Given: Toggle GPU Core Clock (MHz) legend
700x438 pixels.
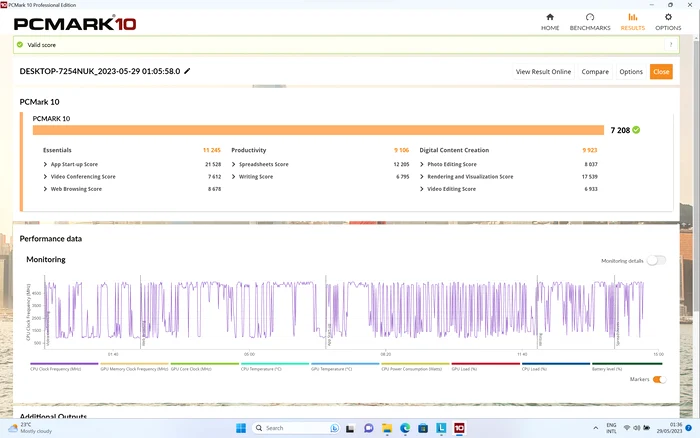Looking at the screenshot, I should click(x=204, y=367).
